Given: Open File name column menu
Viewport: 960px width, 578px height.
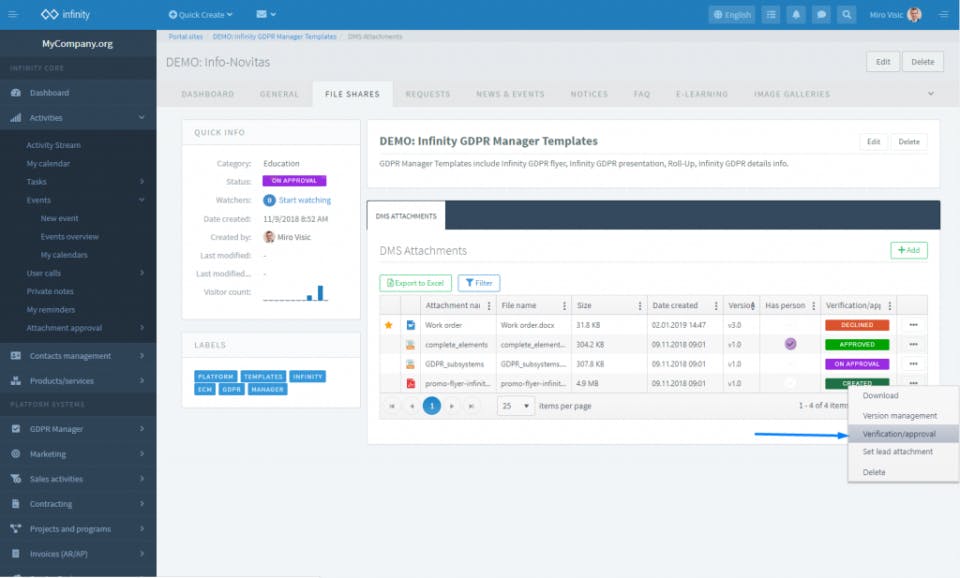Looking at the screenshot, I should click(x=564, y=306).
